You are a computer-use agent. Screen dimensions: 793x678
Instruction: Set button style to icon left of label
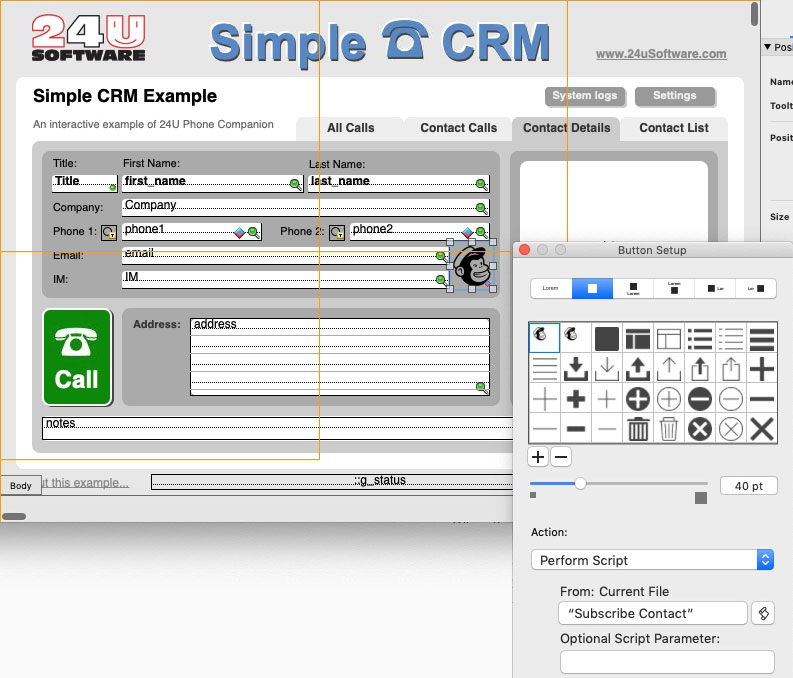715,288
